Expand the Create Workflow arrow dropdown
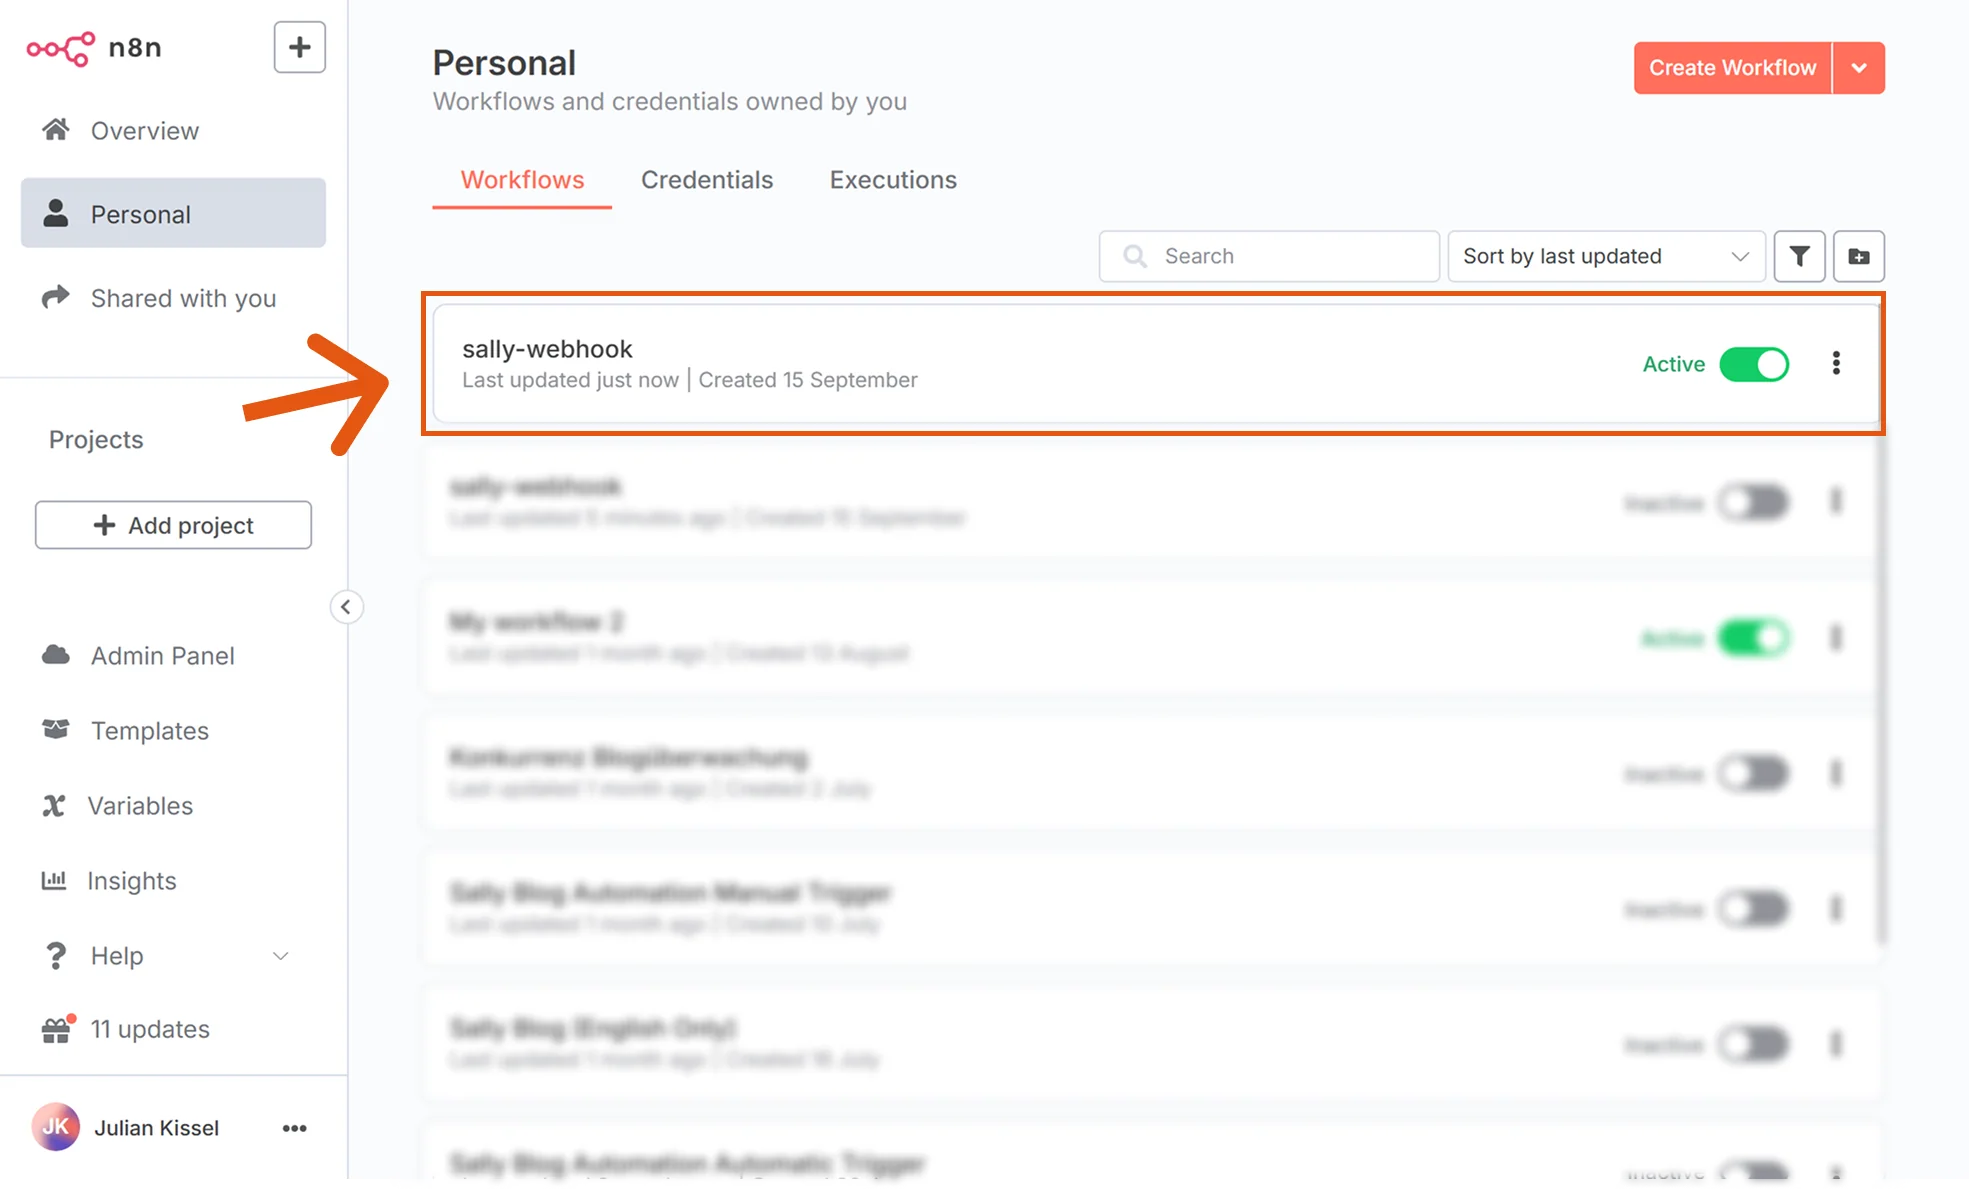The height and width of the screenshot is (1190, 1969). tap(1859, 68)
